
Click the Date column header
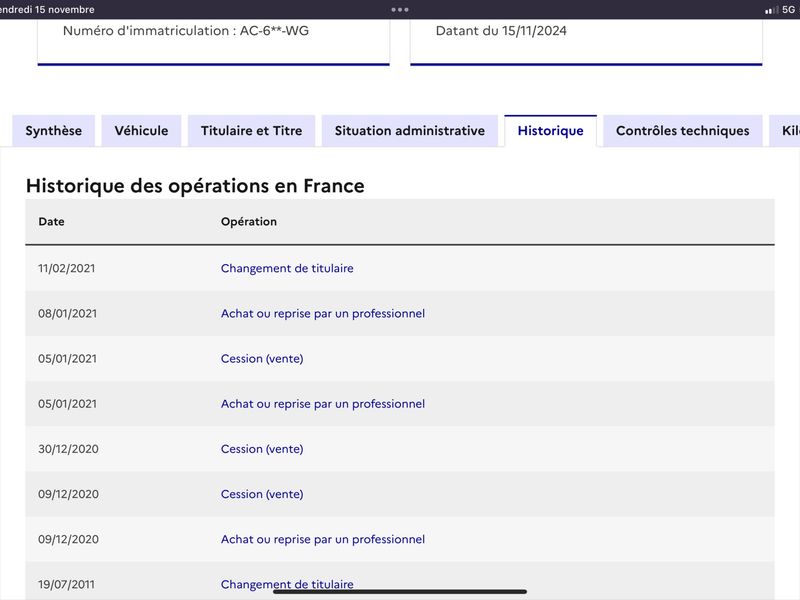(52, 221)
